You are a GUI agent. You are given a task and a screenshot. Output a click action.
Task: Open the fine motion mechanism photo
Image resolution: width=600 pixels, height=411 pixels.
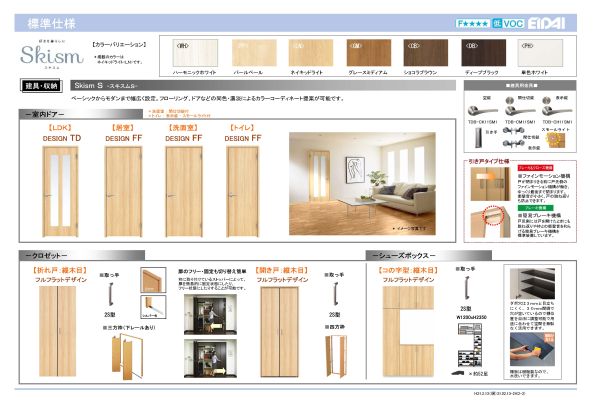pos(490,184)
